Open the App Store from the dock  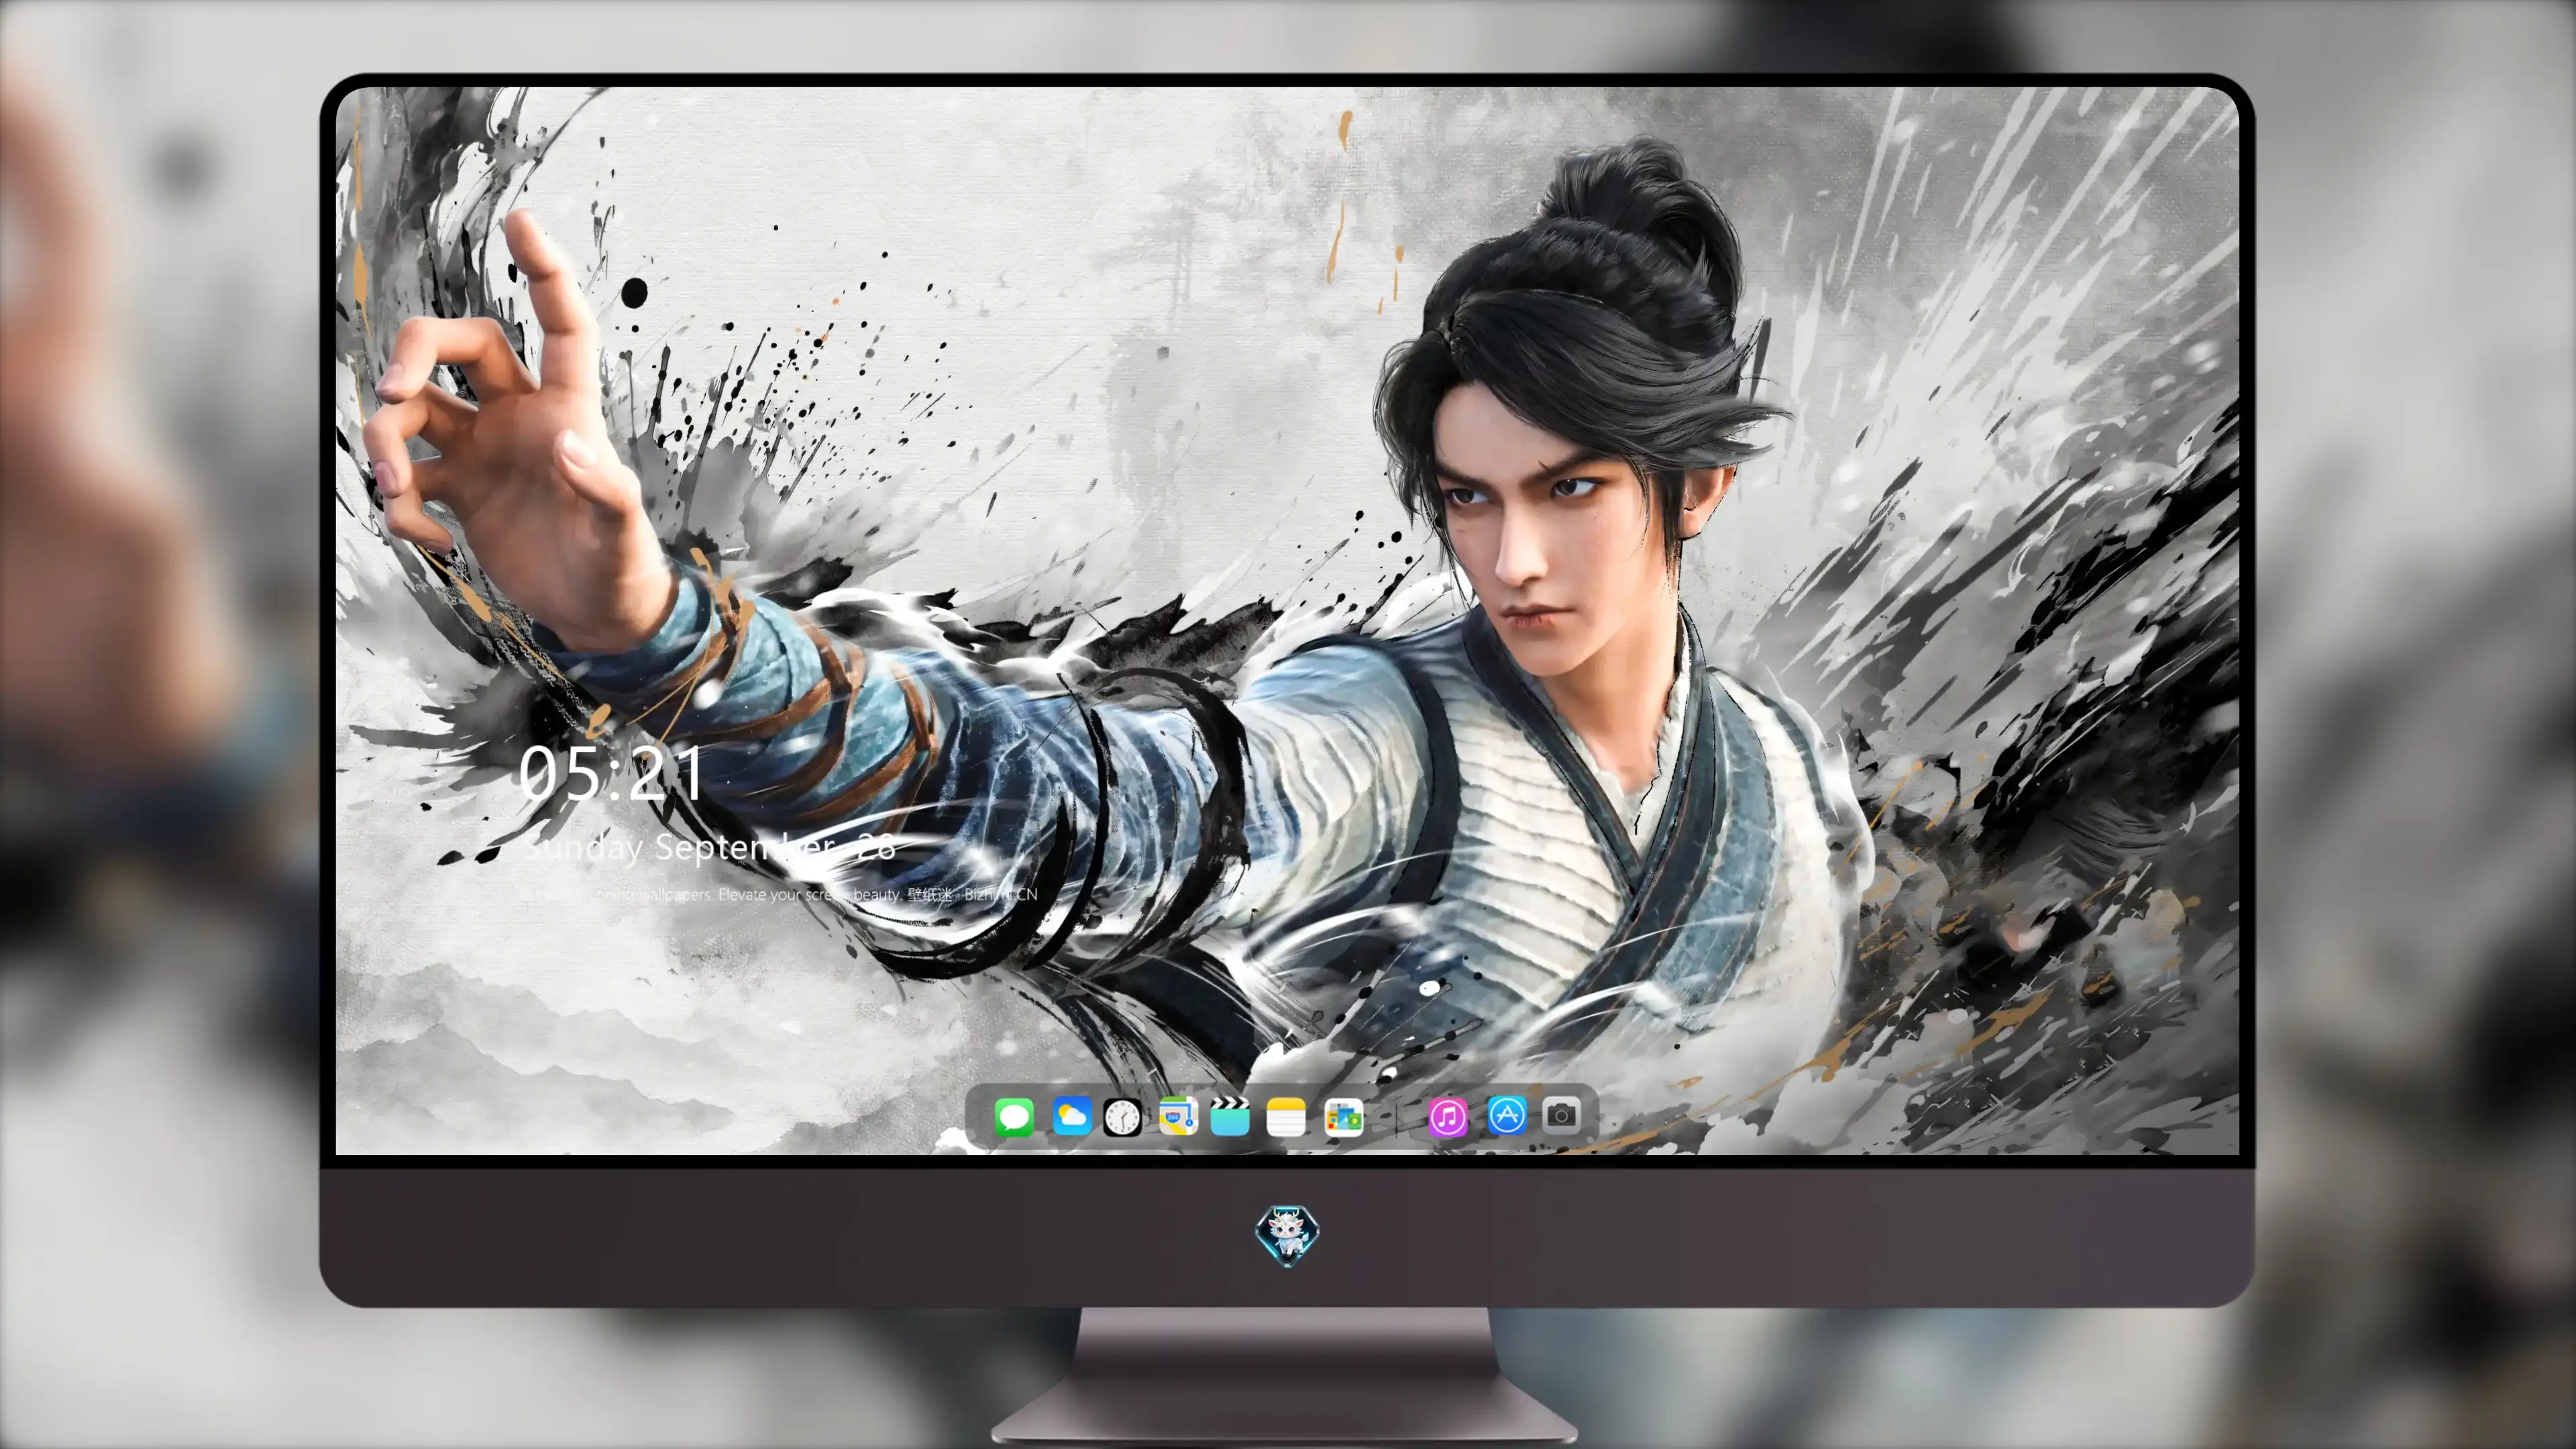tap(1506, 1116)
